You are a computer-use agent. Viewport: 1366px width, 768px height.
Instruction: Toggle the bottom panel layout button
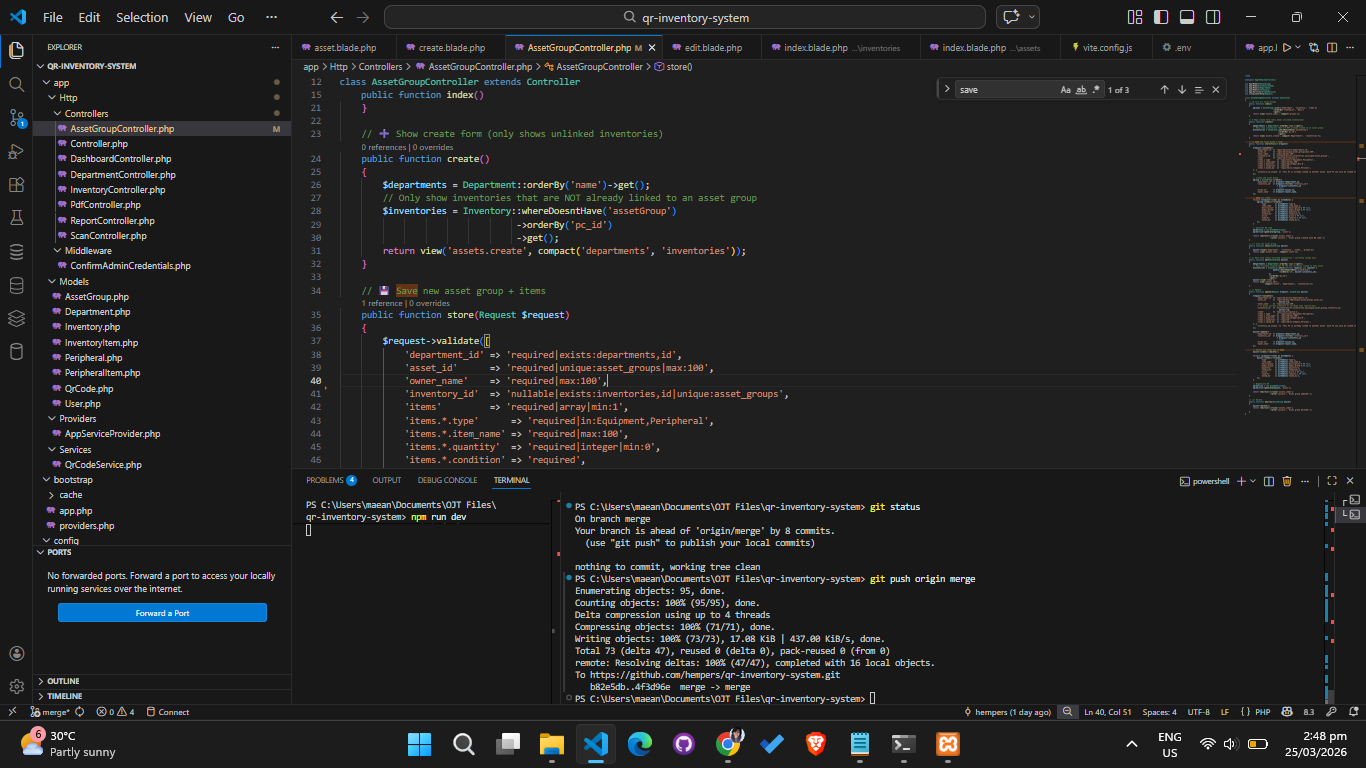click(x=1187, y=17)
